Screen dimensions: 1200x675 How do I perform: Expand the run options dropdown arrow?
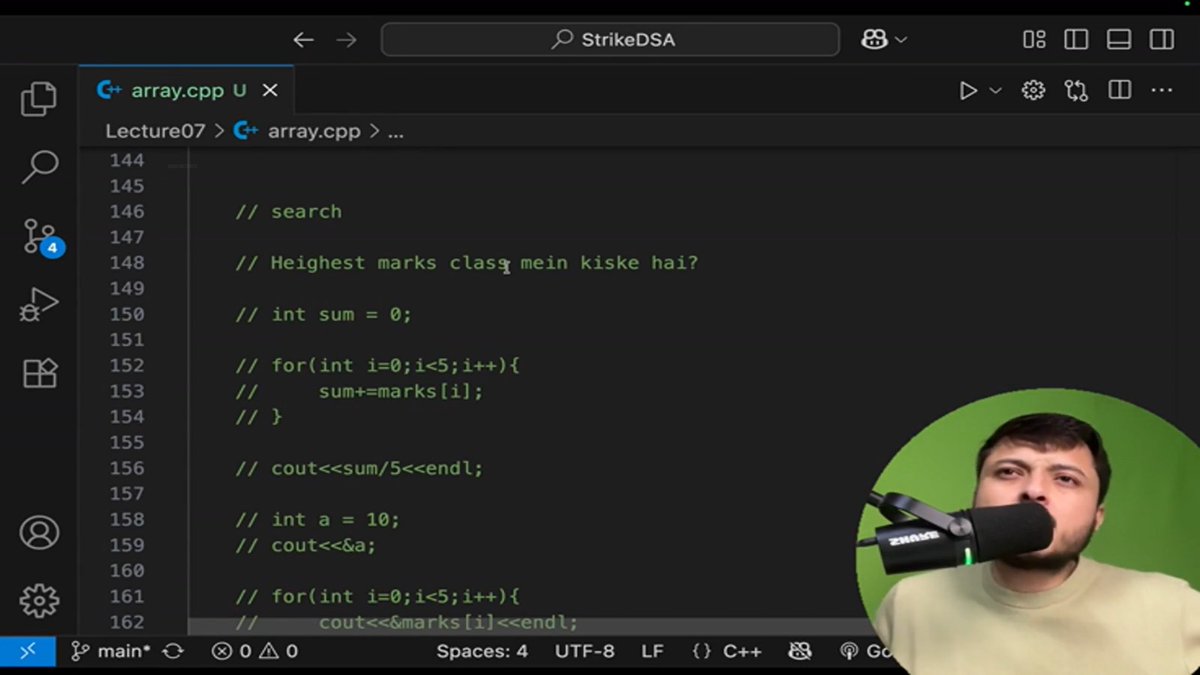pyautogui.click(x=995, y=91)
